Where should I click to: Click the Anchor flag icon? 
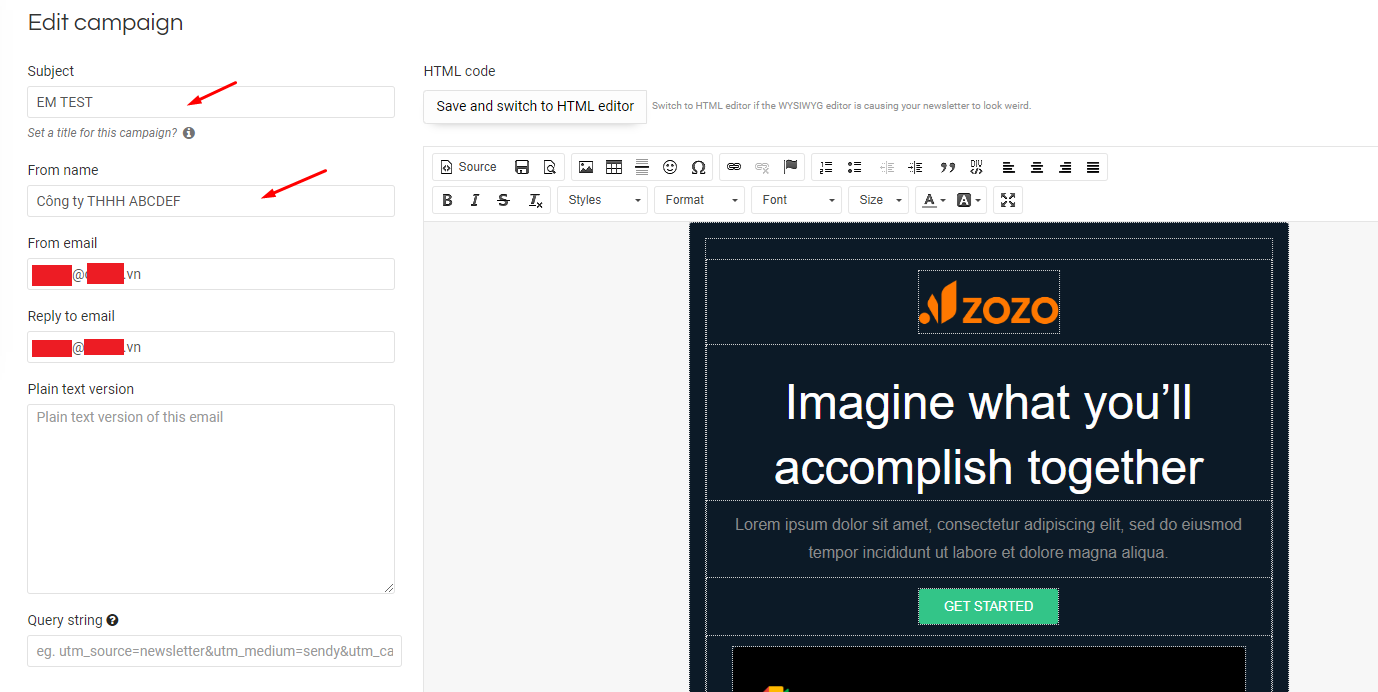(x=790, y=167)
